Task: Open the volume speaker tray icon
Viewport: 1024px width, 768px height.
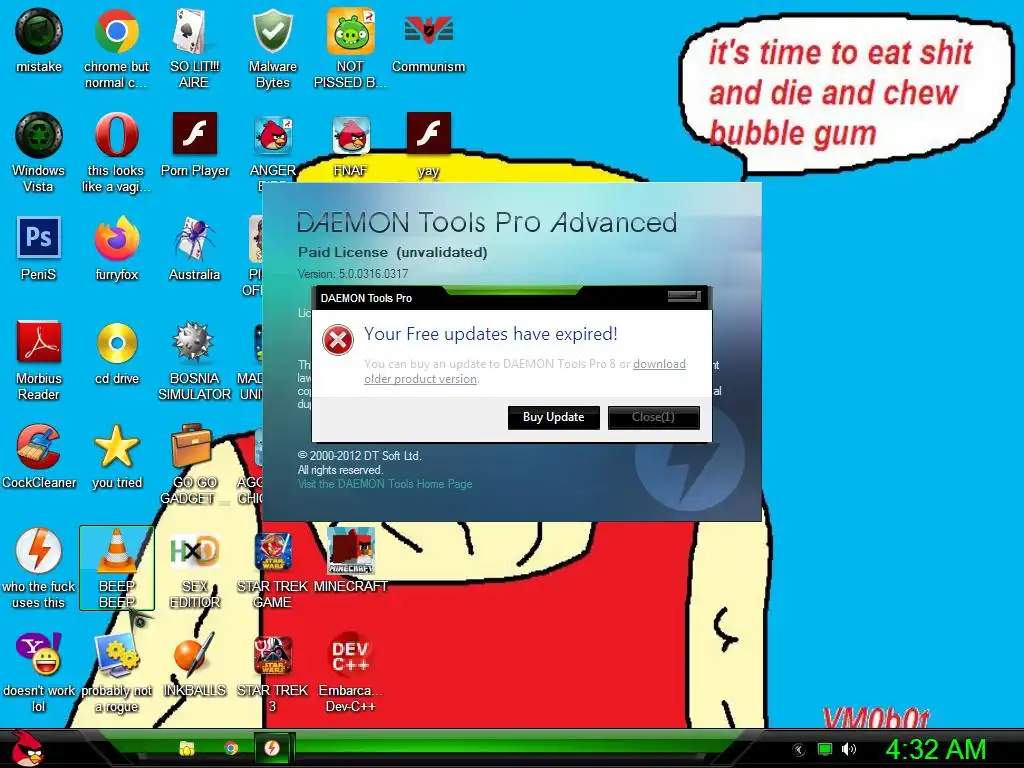Action: pos(849,749)
